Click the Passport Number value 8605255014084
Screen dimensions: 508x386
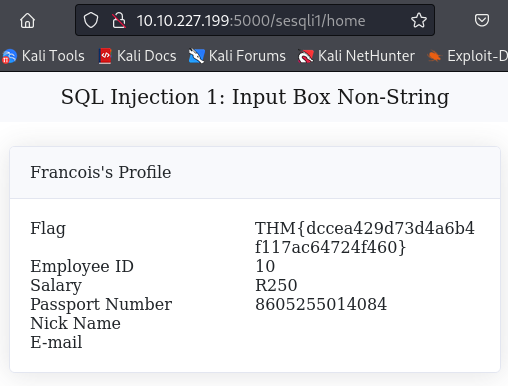(321, 304)
